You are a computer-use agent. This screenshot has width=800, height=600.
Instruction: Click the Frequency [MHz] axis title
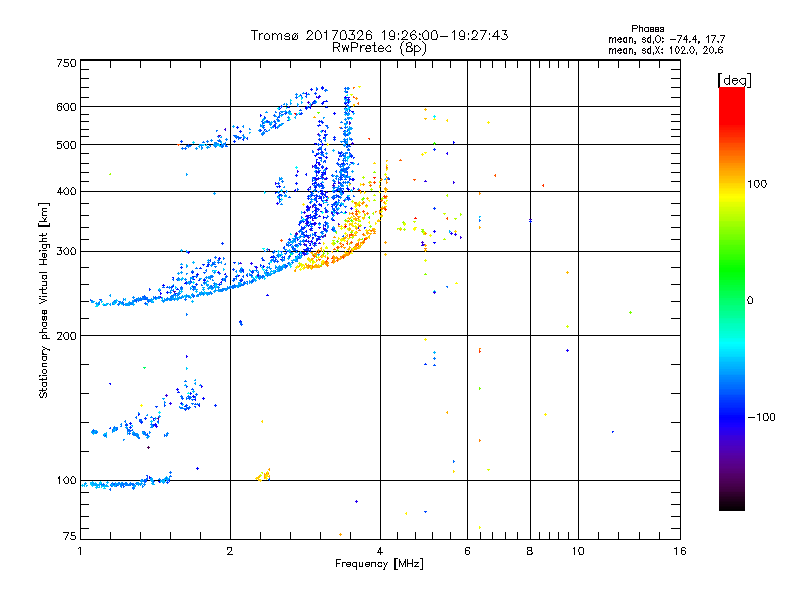[379, 564]
